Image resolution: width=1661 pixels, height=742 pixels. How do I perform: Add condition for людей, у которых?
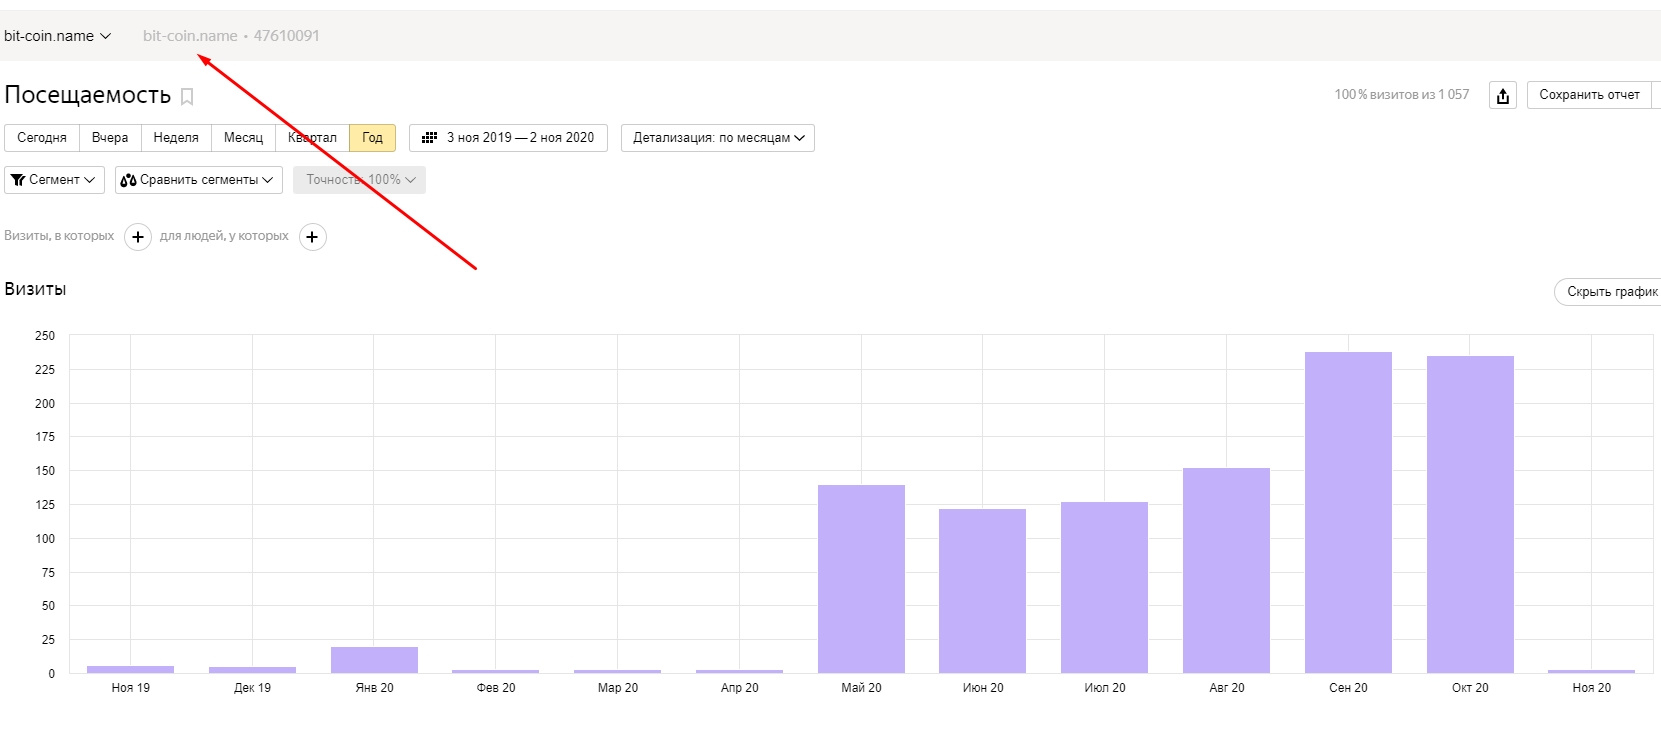(x=313, y=237)
